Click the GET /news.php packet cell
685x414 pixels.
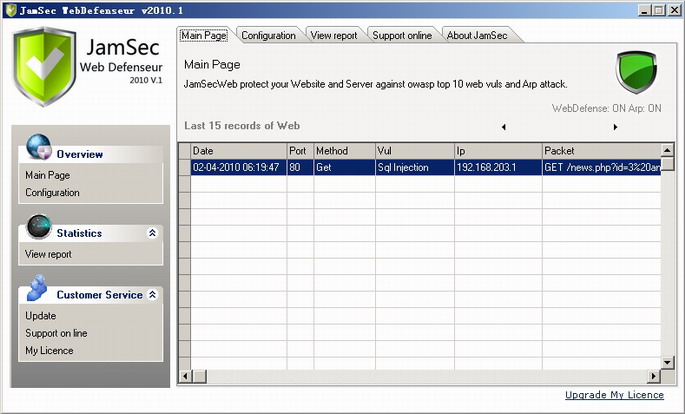602,167
